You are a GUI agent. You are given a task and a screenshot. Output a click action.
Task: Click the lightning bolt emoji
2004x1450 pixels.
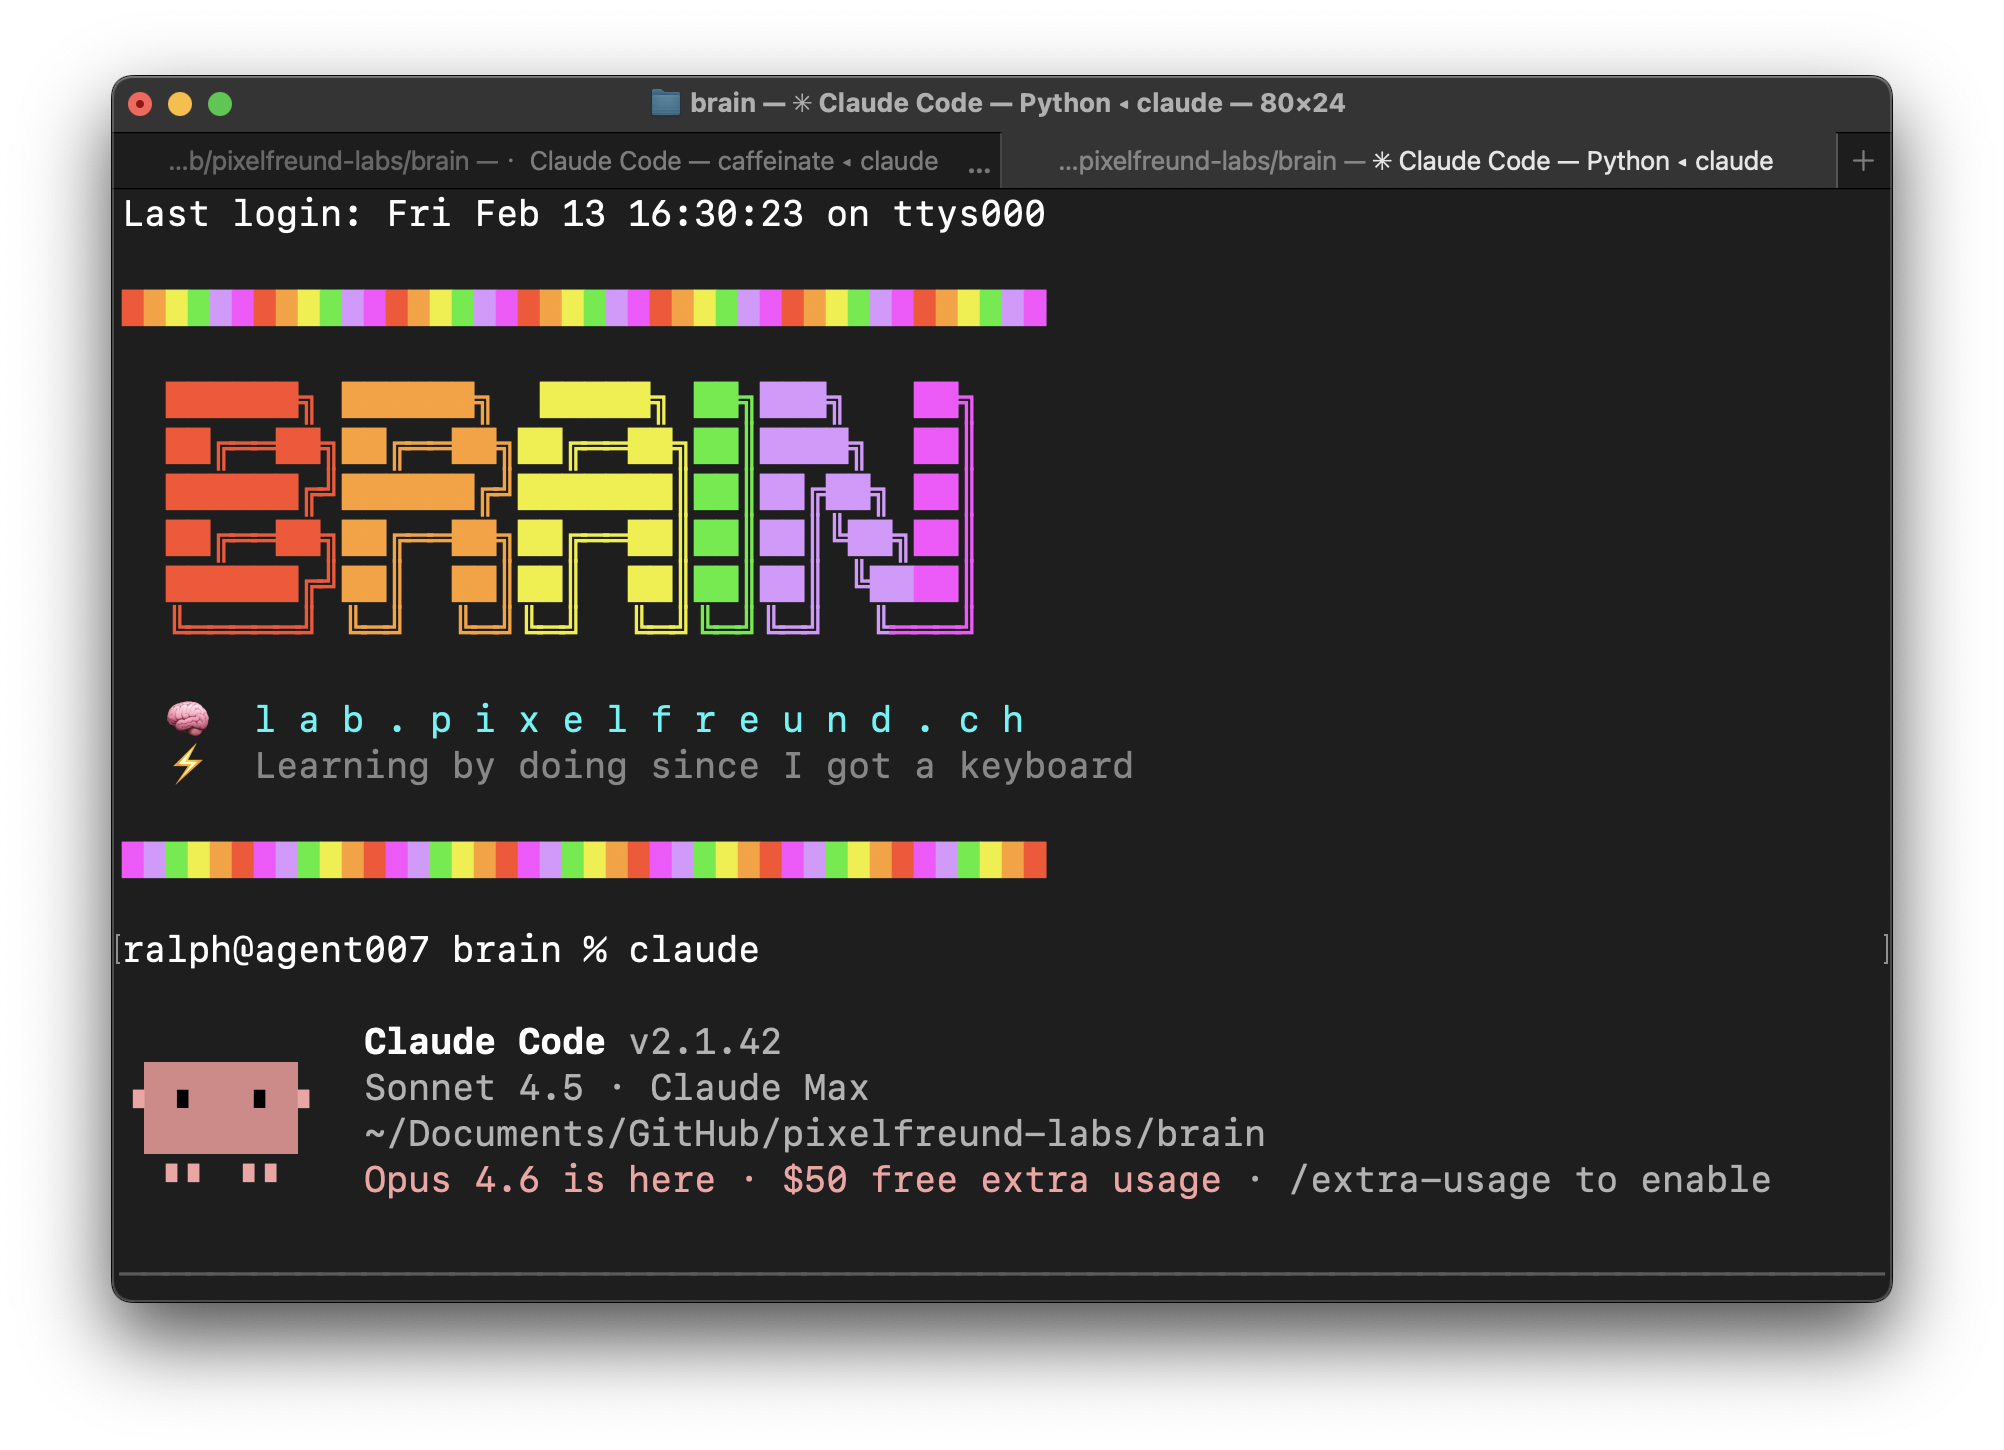186,765
